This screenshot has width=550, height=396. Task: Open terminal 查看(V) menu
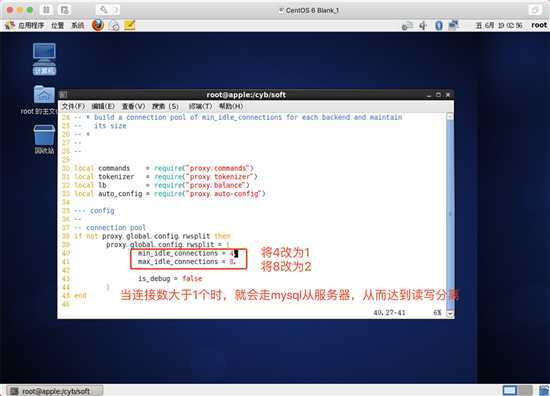click(133, 106)
